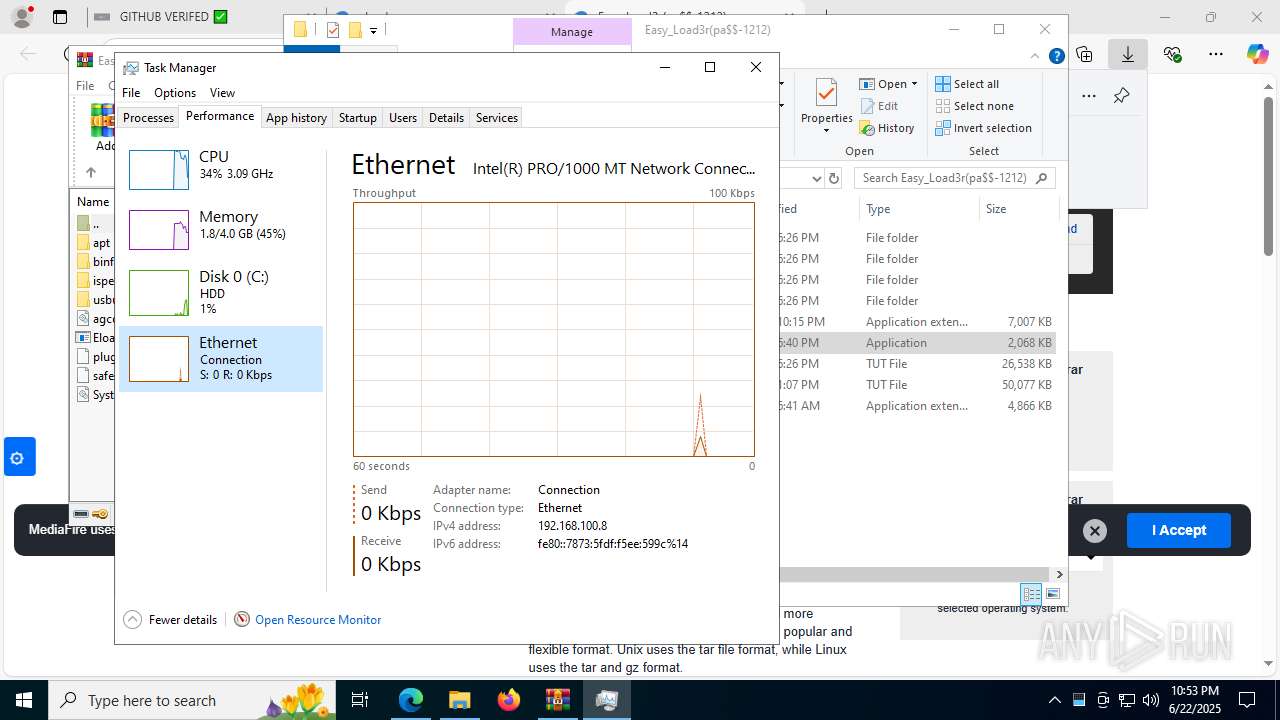Click Invert selection in Explorer ribbon
The height and width of the screenshot is (720, 1280).
pyautogui.click(x=983, y=128)
